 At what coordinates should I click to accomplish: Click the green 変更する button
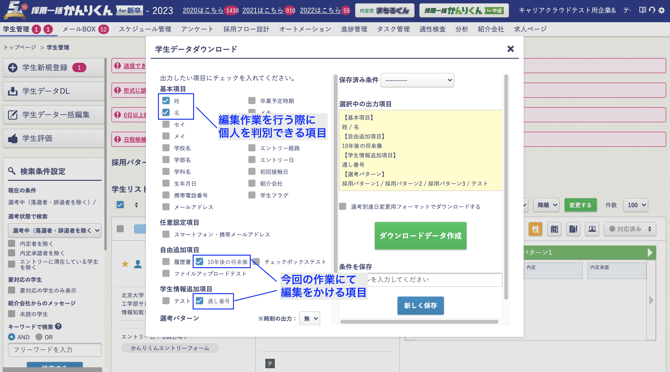[x=580, y=205]
